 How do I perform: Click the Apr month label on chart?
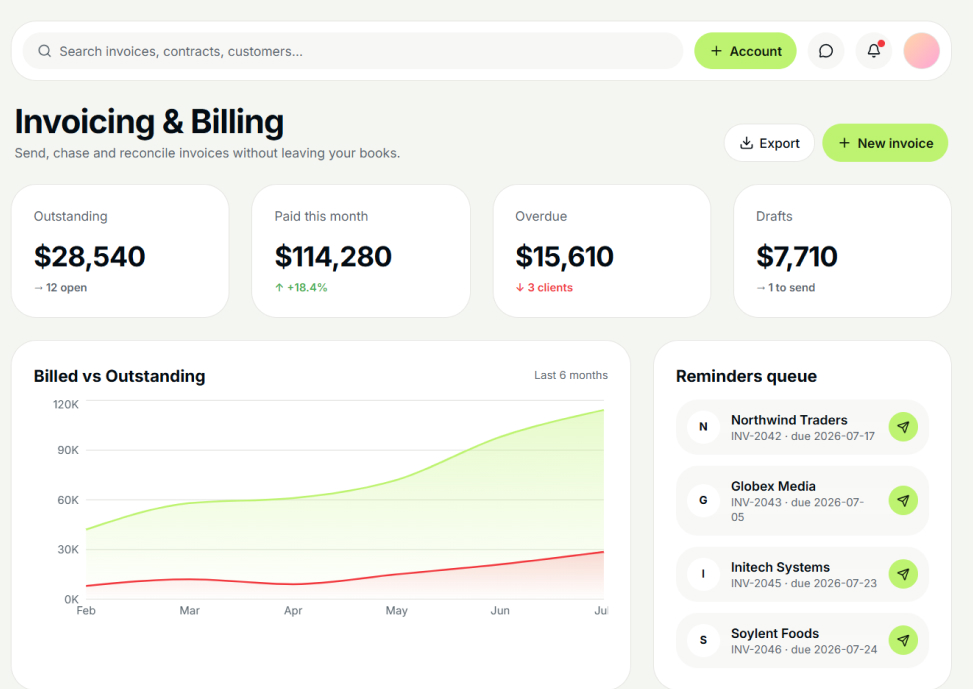[x=293, y=611]
